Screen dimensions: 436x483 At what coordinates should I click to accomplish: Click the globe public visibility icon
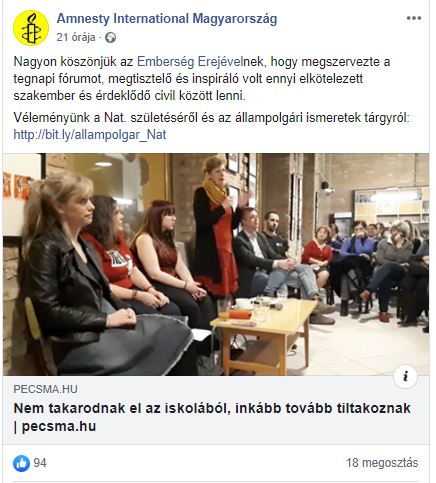tap(110, 38)
